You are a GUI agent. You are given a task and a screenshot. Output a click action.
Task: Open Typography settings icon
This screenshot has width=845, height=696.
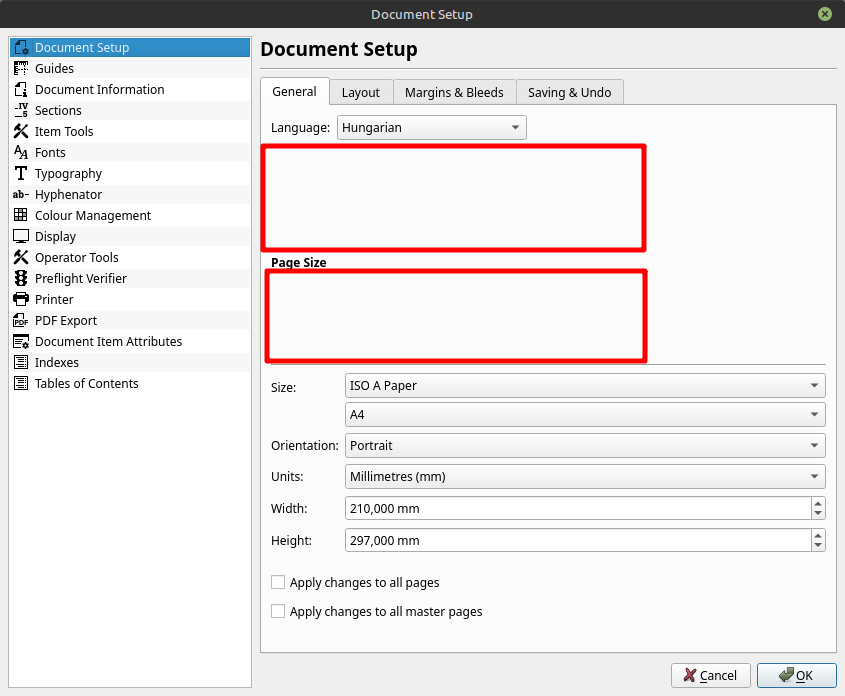[x=20, y=173]
